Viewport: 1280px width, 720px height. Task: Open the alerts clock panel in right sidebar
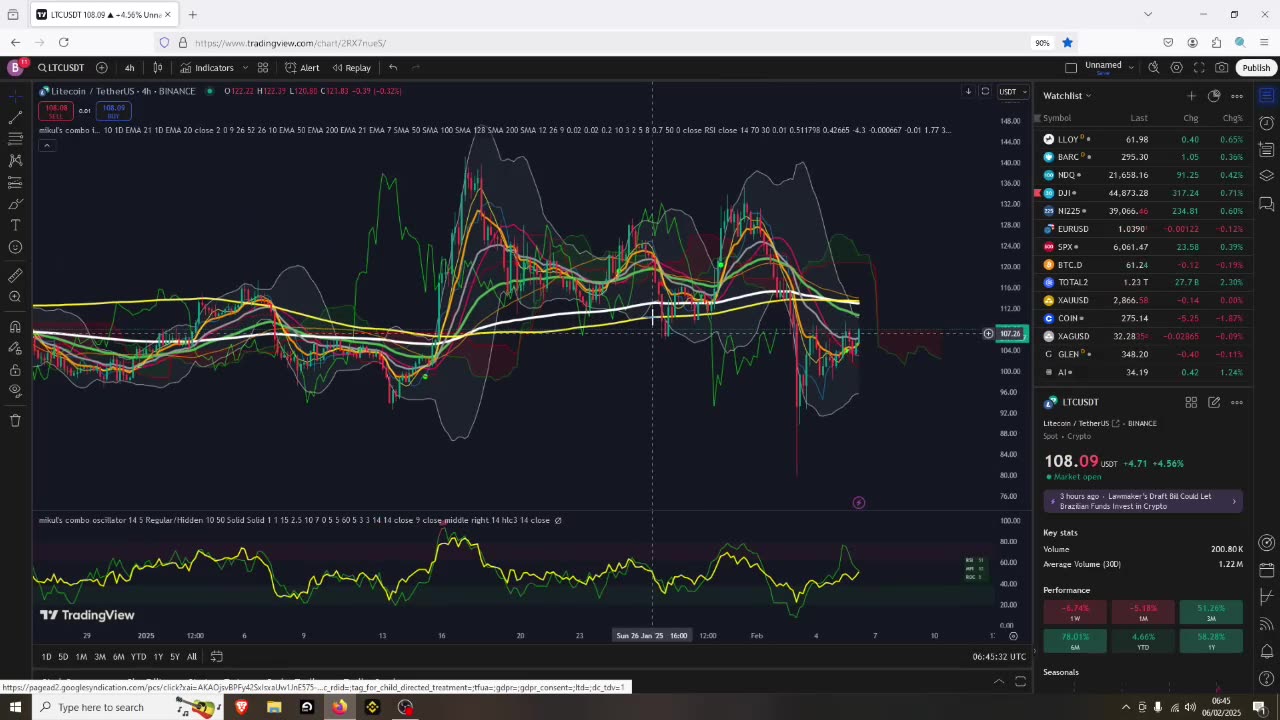click(1266, 123)
